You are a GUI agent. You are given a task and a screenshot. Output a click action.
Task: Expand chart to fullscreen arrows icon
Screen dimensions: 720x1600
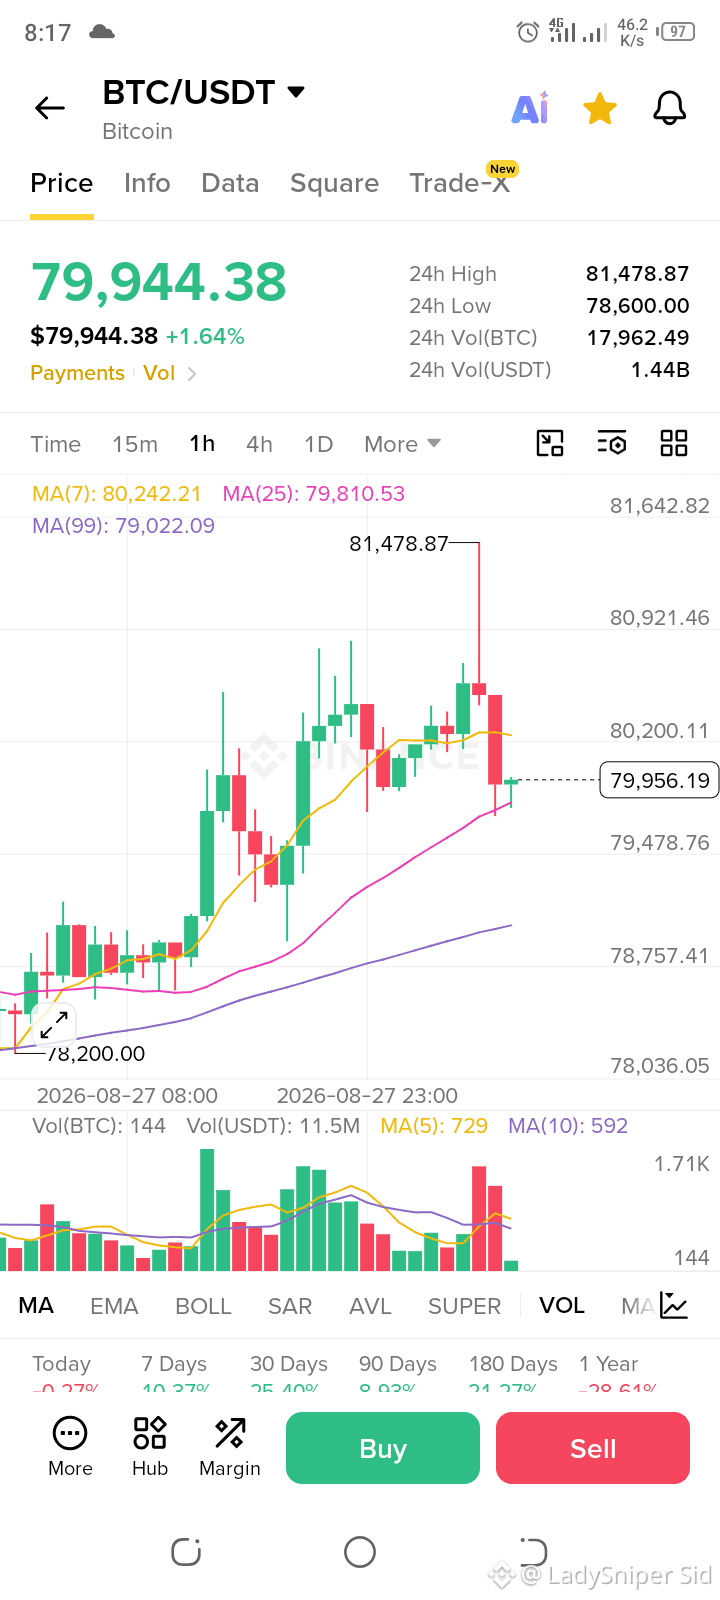pyautogui.click(x=54, y=1024)
